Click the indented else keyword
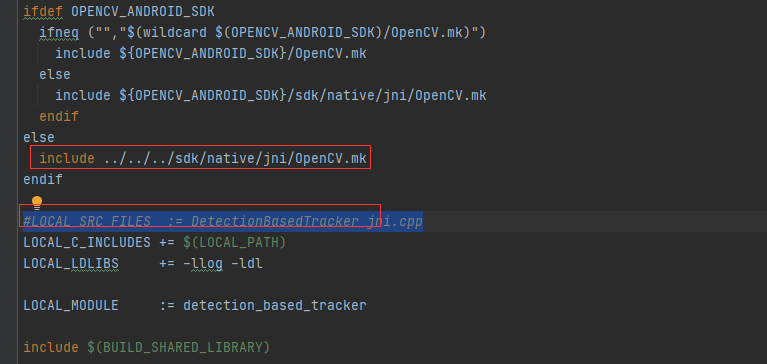 (x=55, y=74)
